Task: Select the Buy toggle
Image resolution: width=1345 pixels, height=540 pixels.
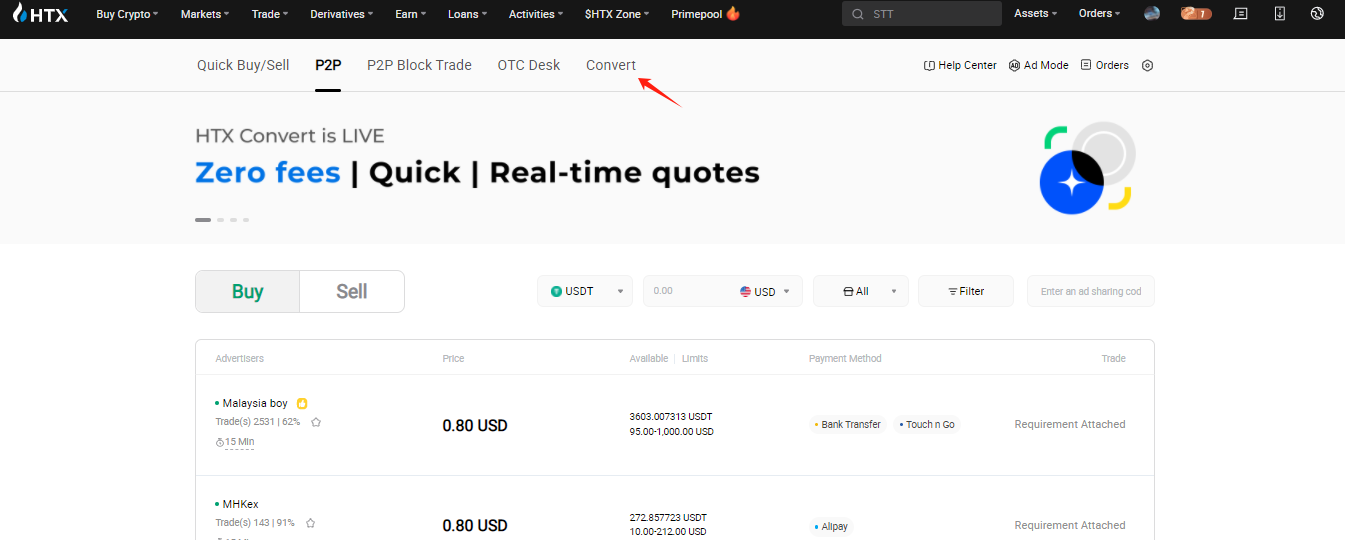Action: point(247,291)
